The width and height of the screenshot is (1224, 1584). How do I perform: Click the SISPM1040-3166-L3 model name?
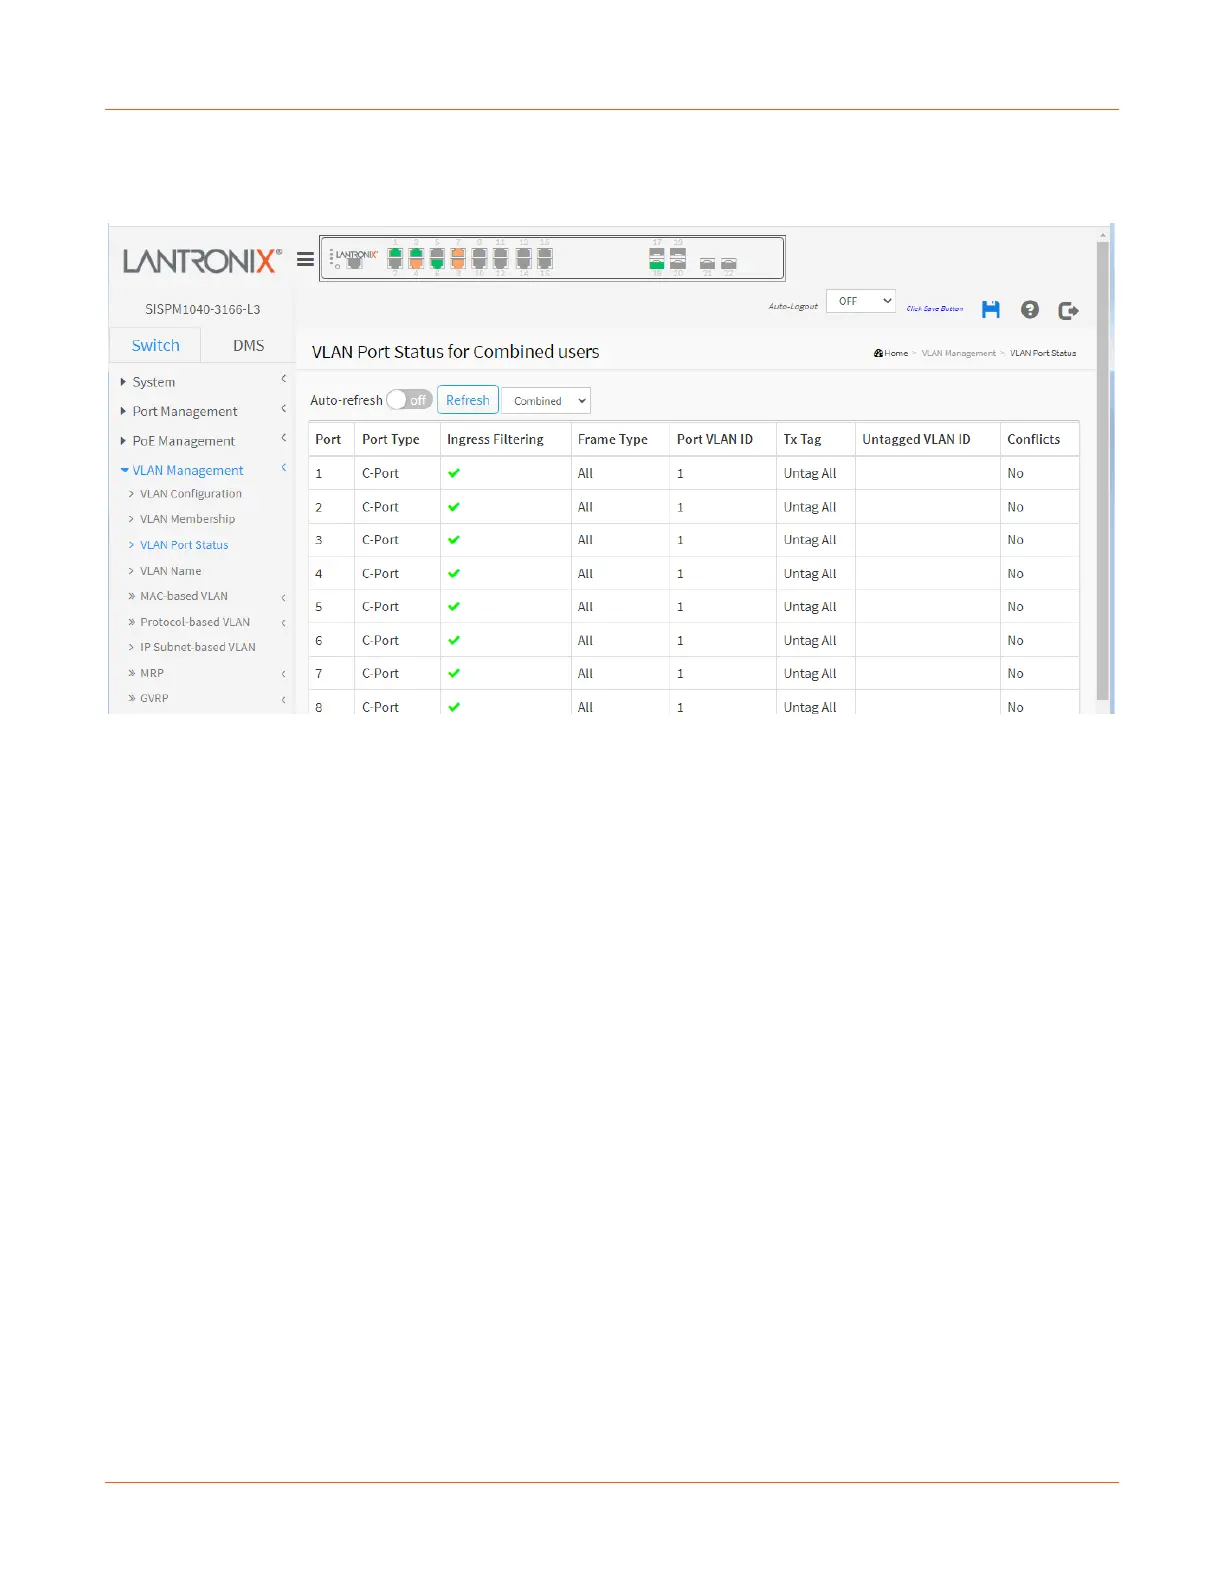click(x=202, y=309)
